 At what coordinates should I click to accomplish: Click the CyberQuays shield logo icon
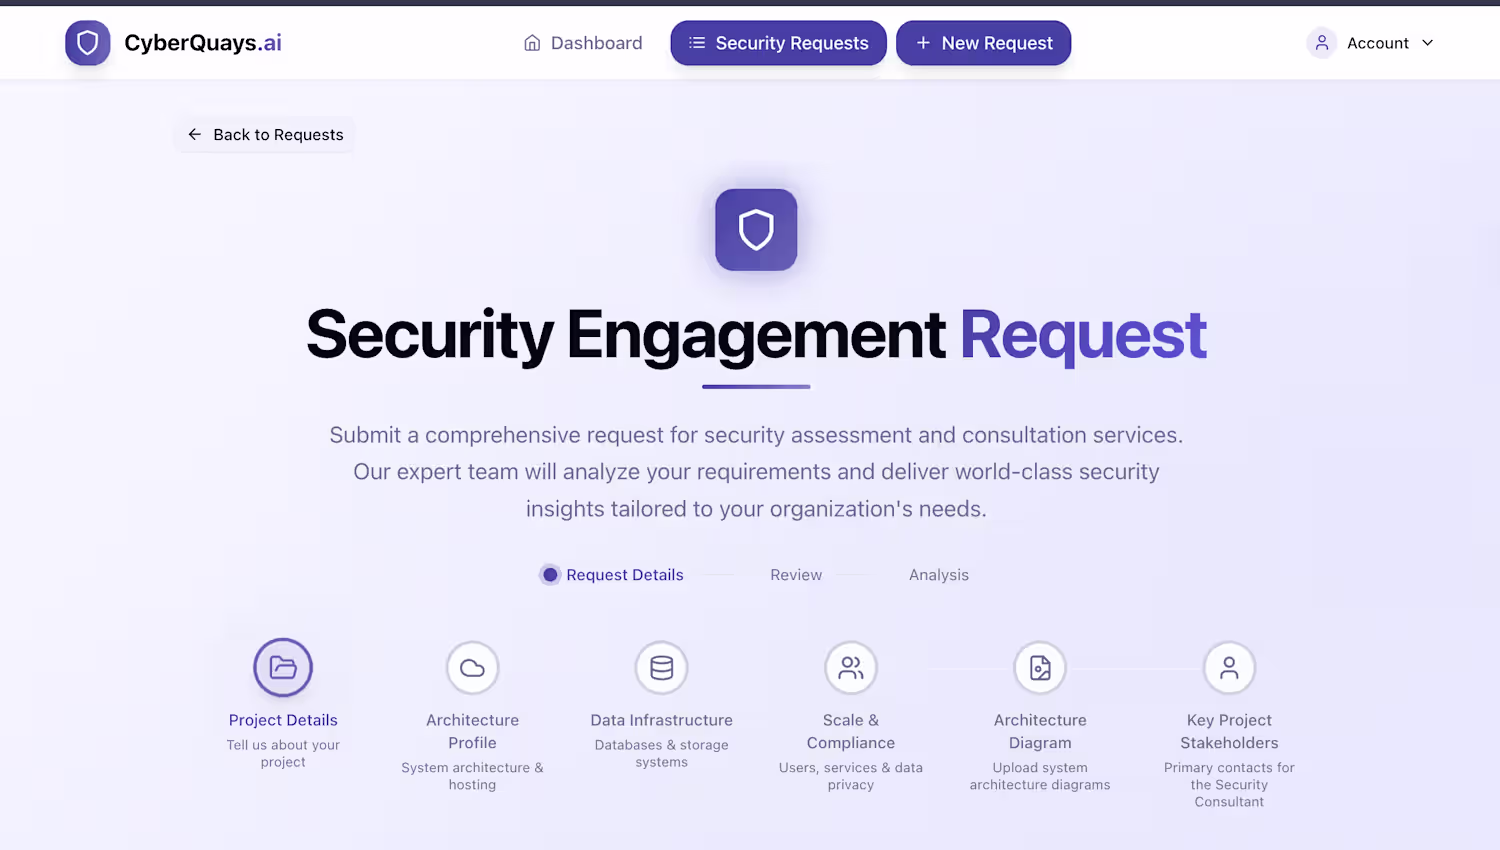click(x=88, y=43)
